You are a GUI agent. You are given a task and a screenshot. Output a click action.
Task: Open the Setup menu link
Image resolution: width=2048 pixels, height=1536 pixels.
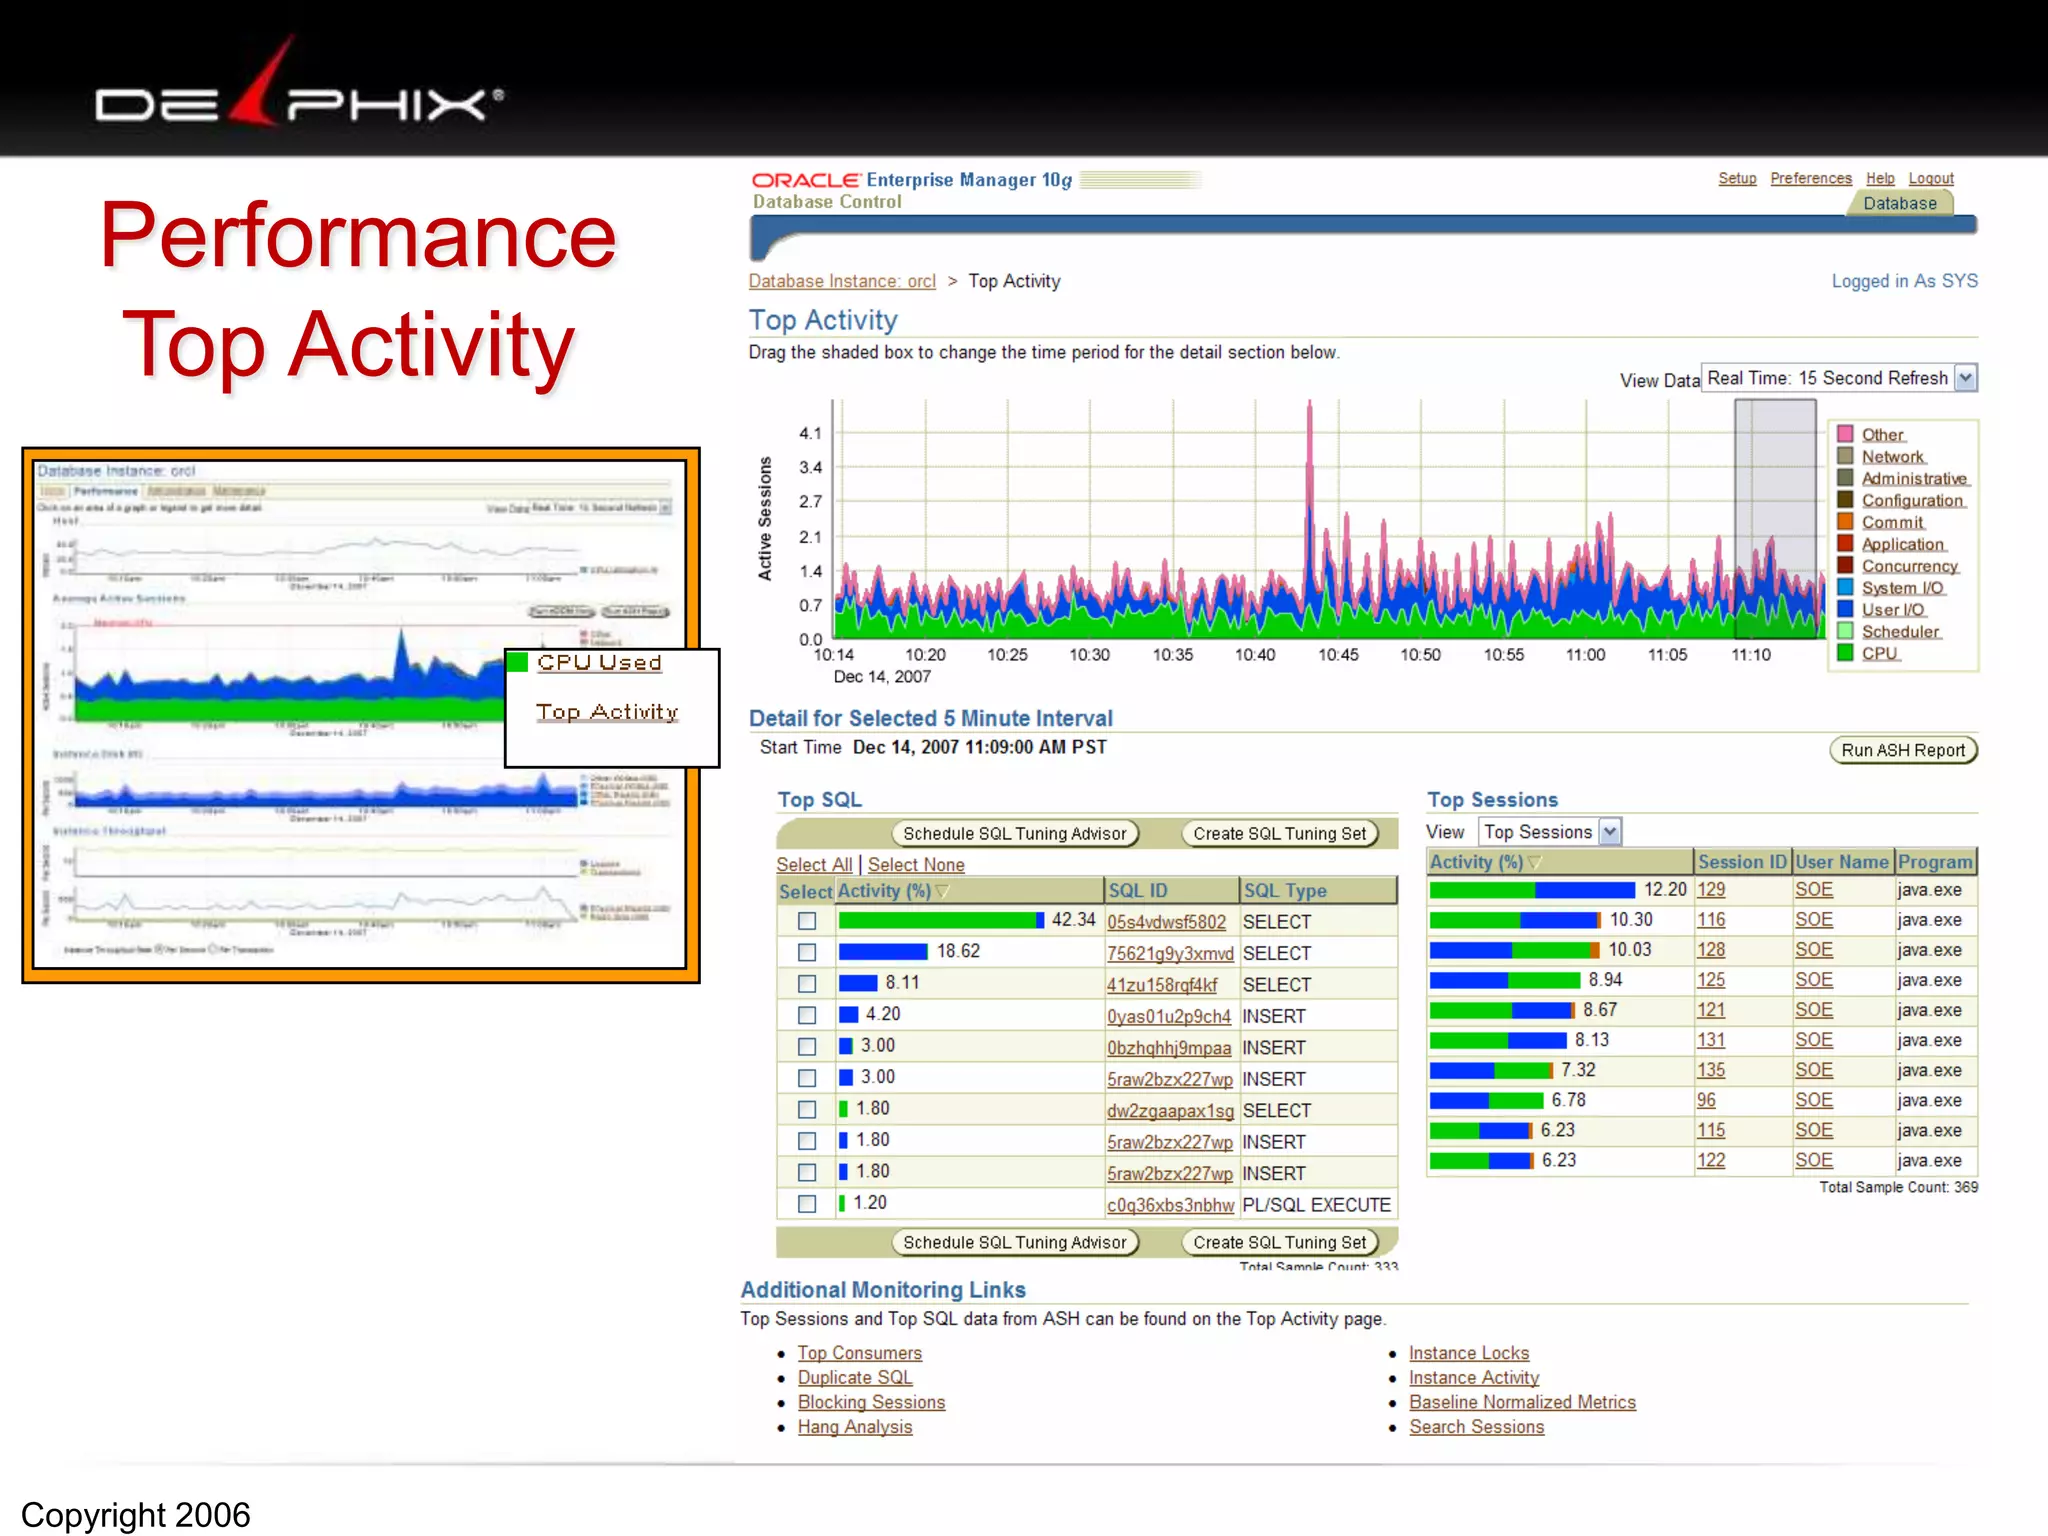tap(1737, 178)
